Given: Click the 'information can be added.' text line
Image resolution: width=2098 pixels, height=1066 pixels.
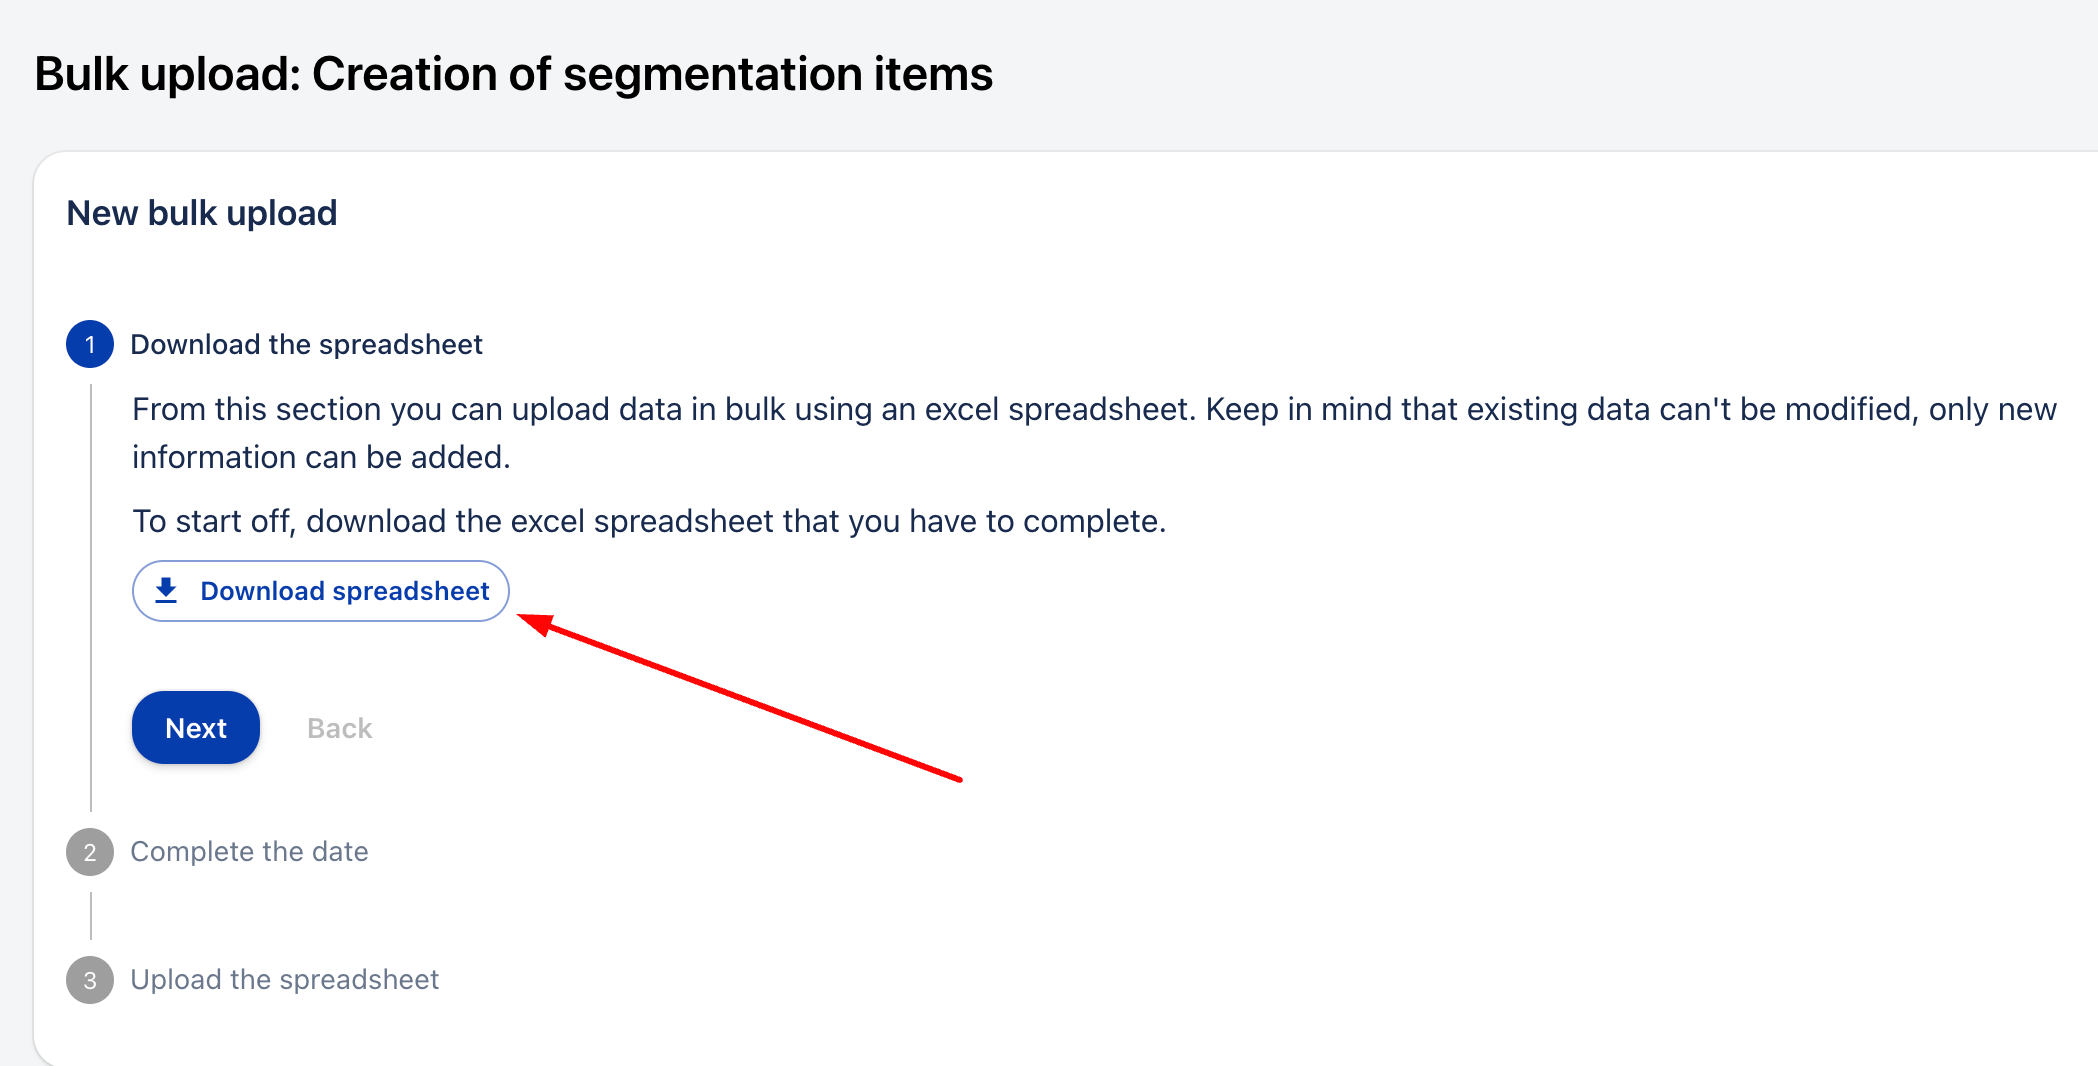Looking at the screenshot, I should point(321,457).
